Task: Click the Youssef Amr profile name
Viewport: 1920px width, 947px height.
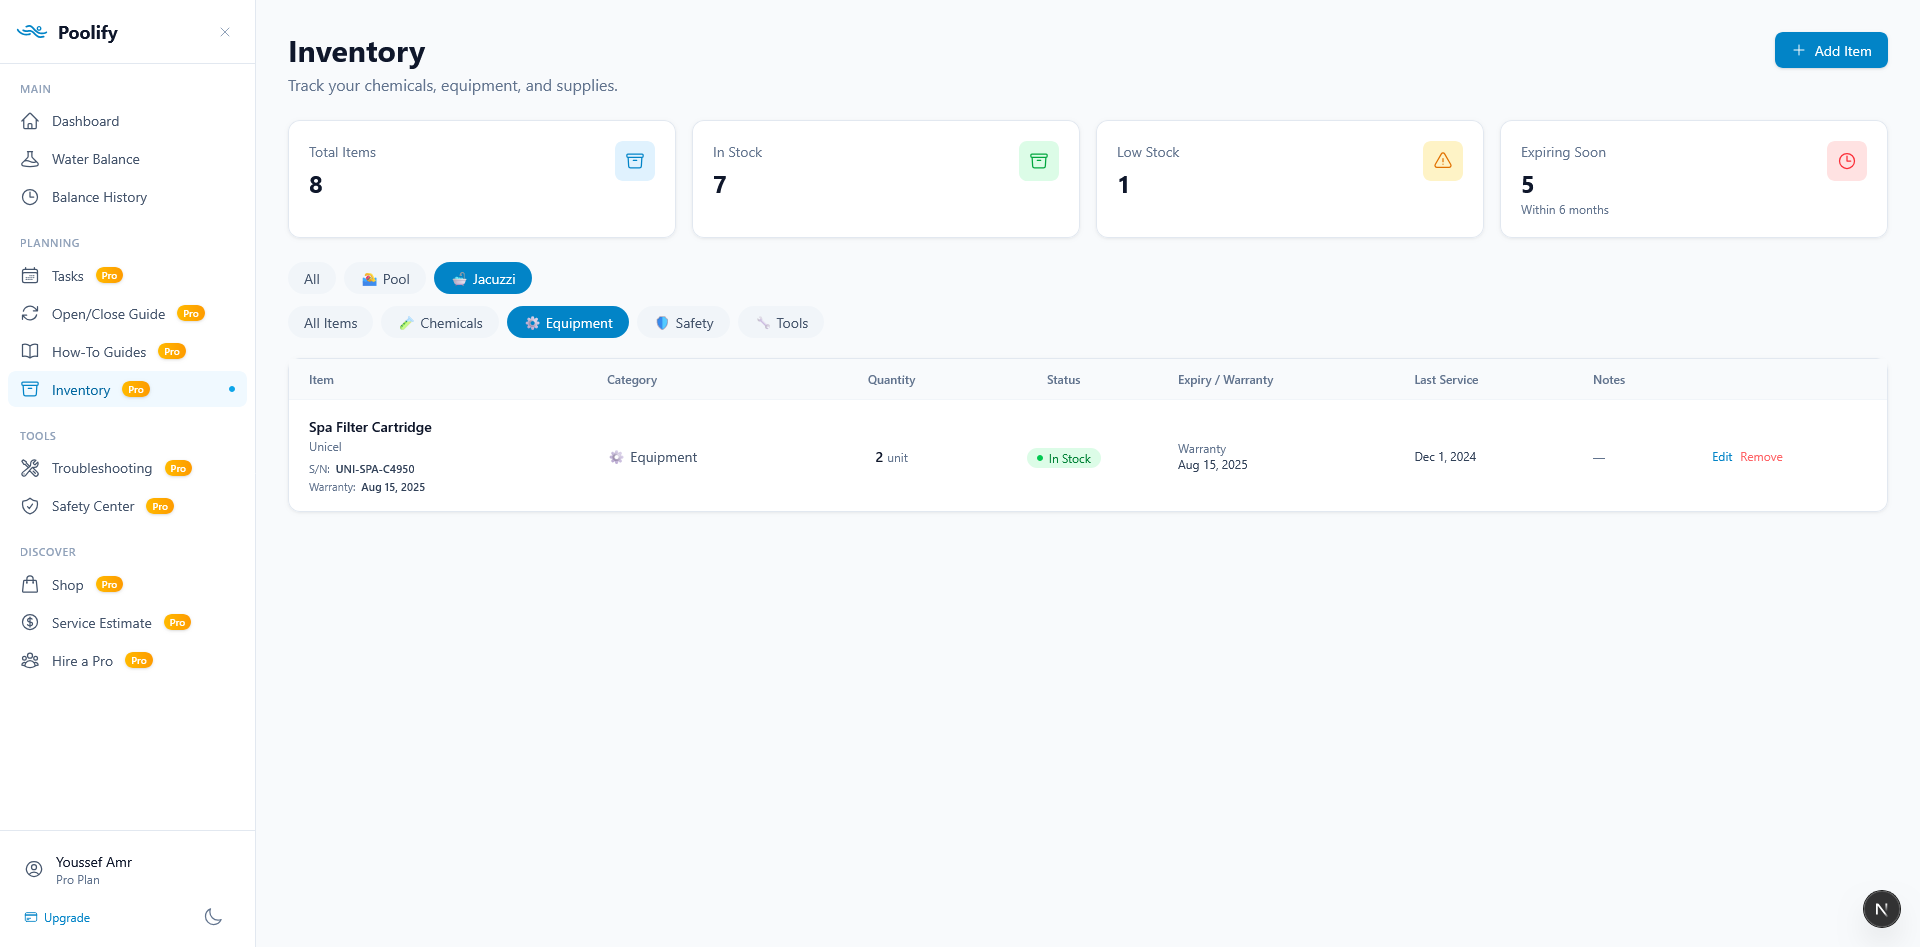Action: (x=94, y=862)
